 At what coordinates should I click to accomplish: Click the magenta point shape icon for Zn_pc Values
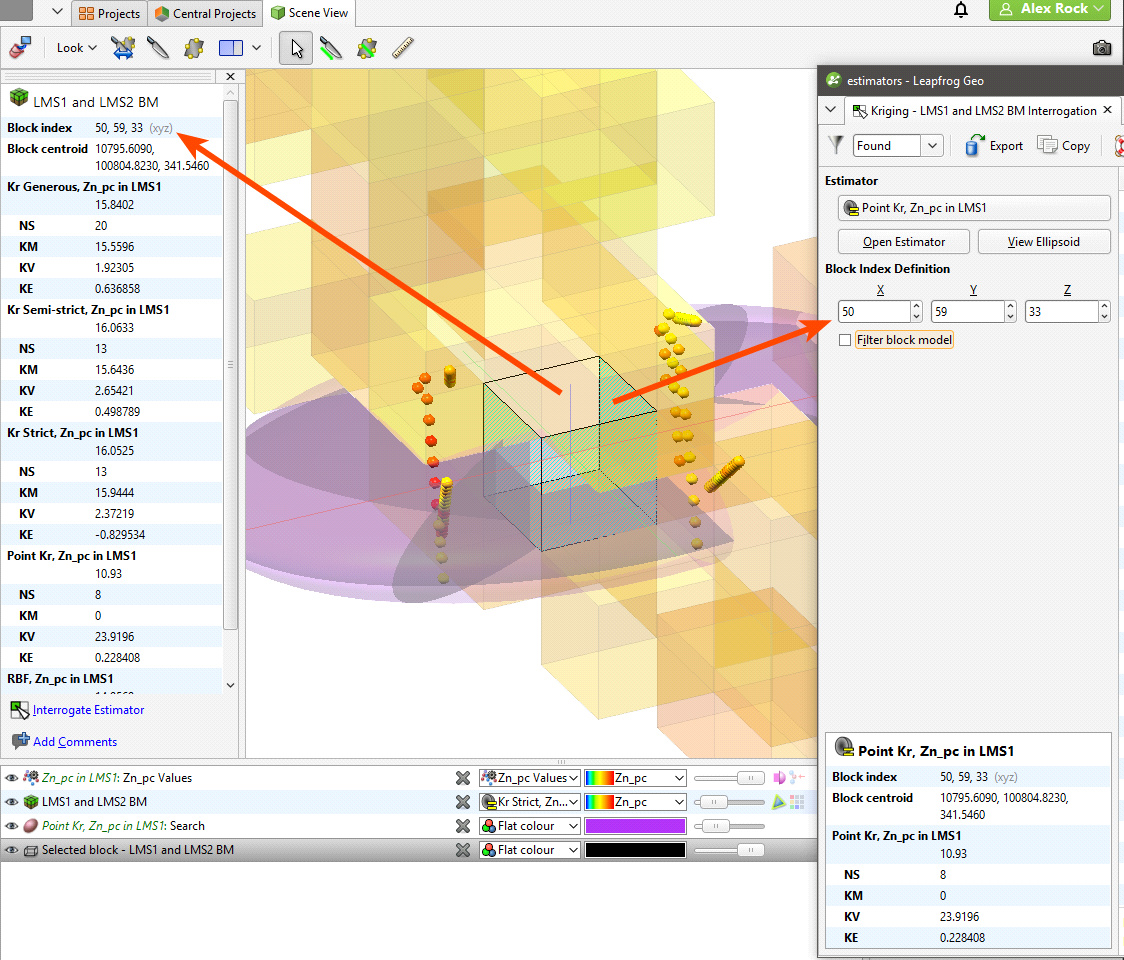[778, 778]
